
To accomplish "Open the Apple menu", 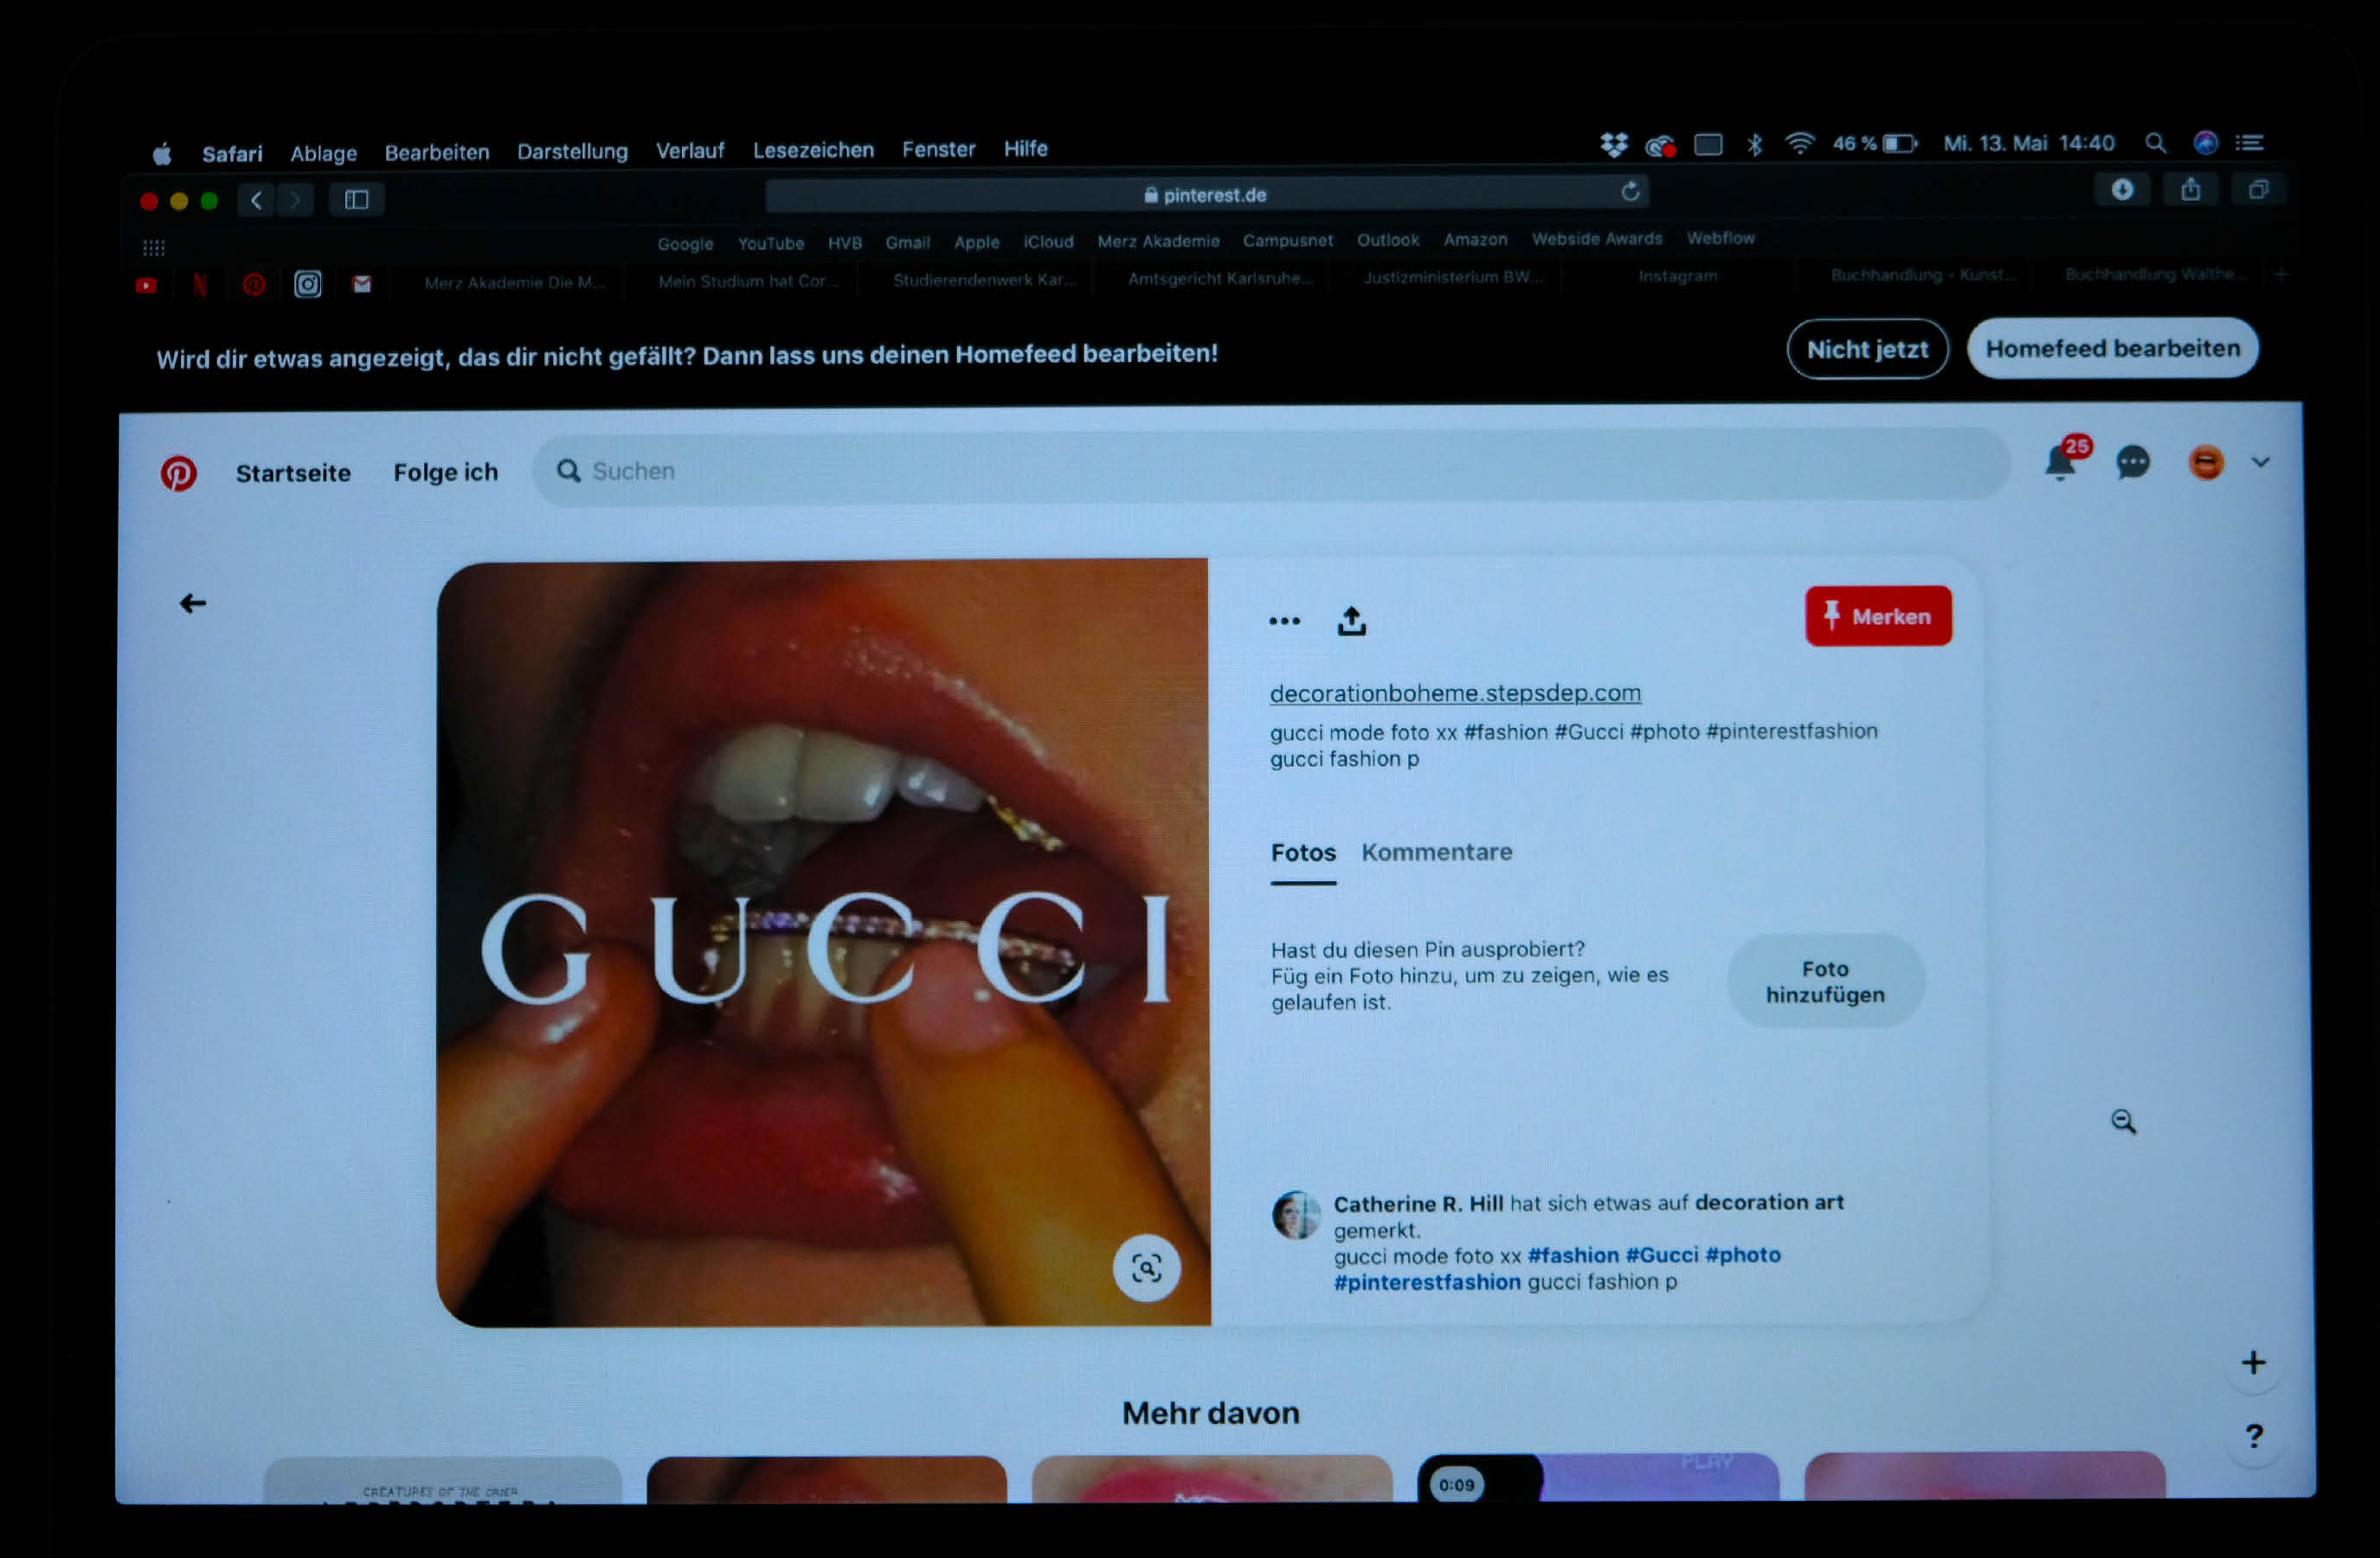I will point(162,154).
